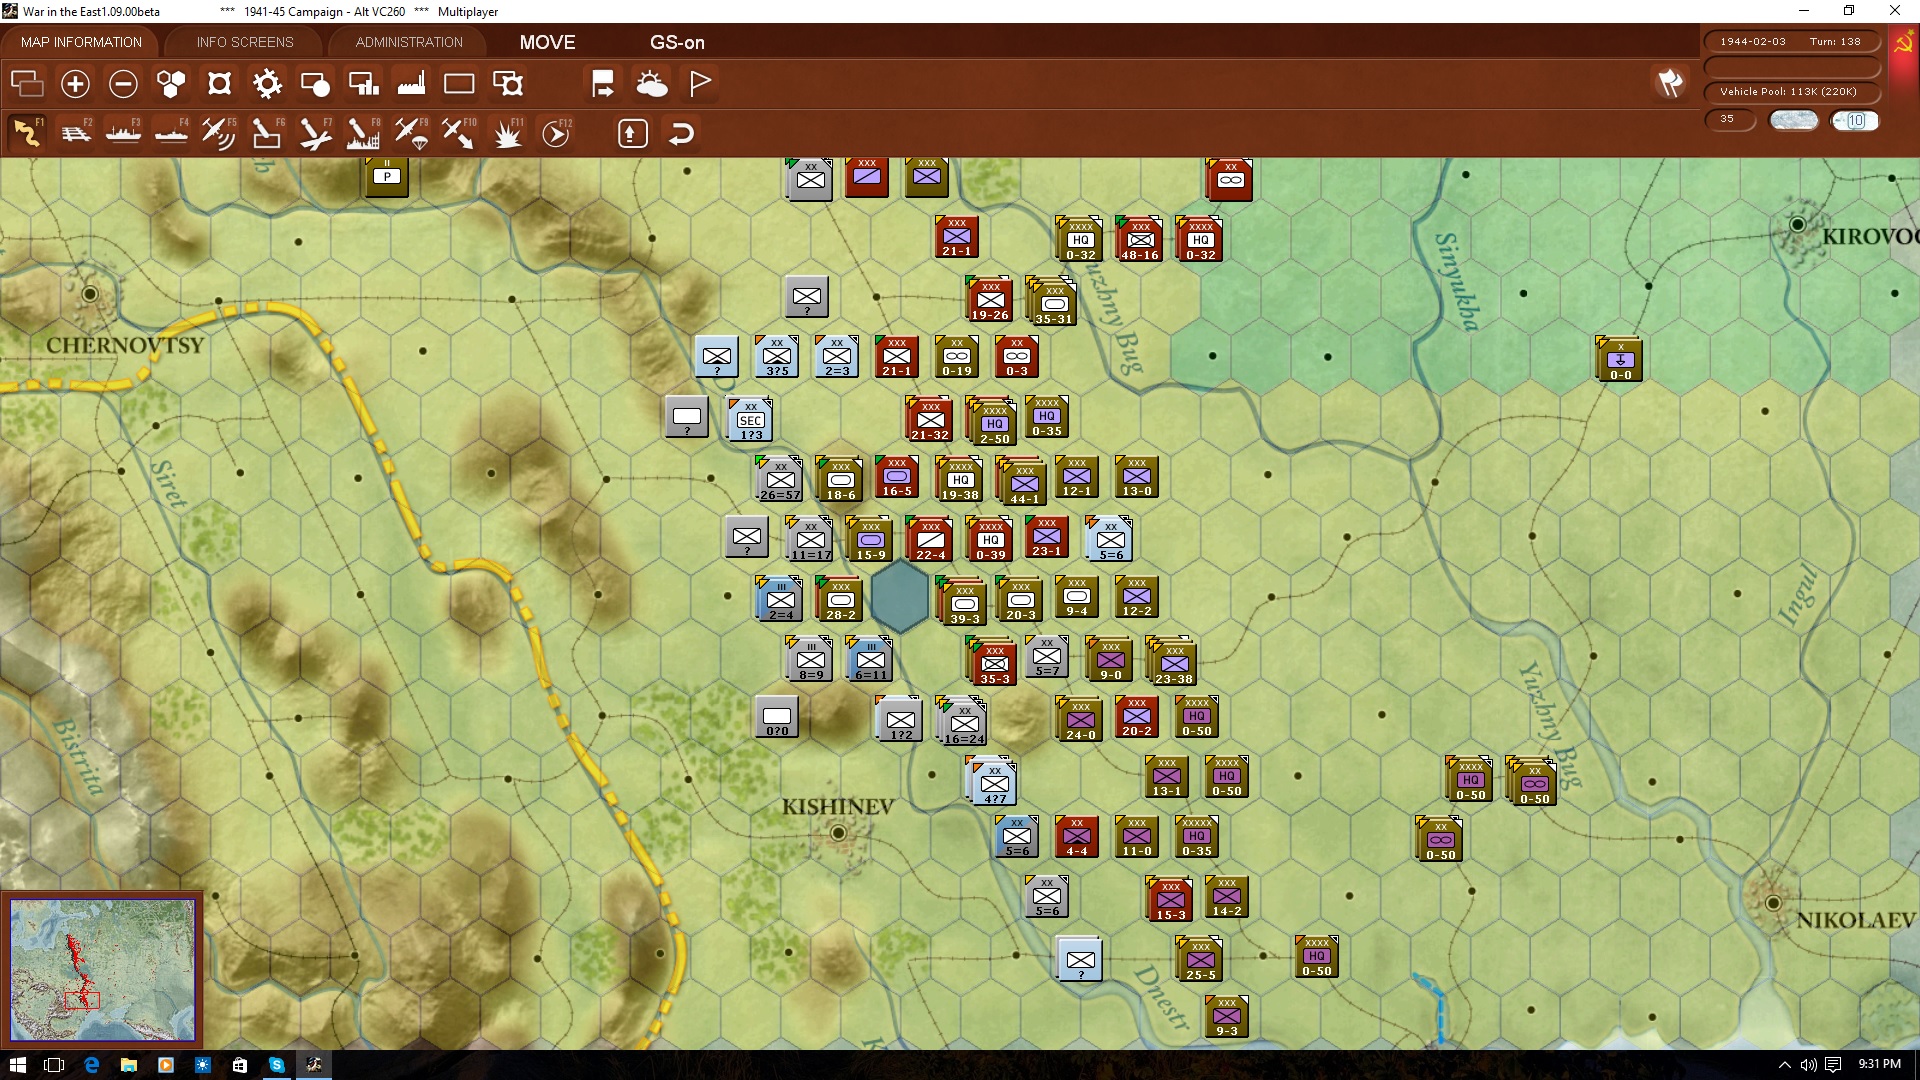Click the F12 end turn icon

[x=556, y=133]
